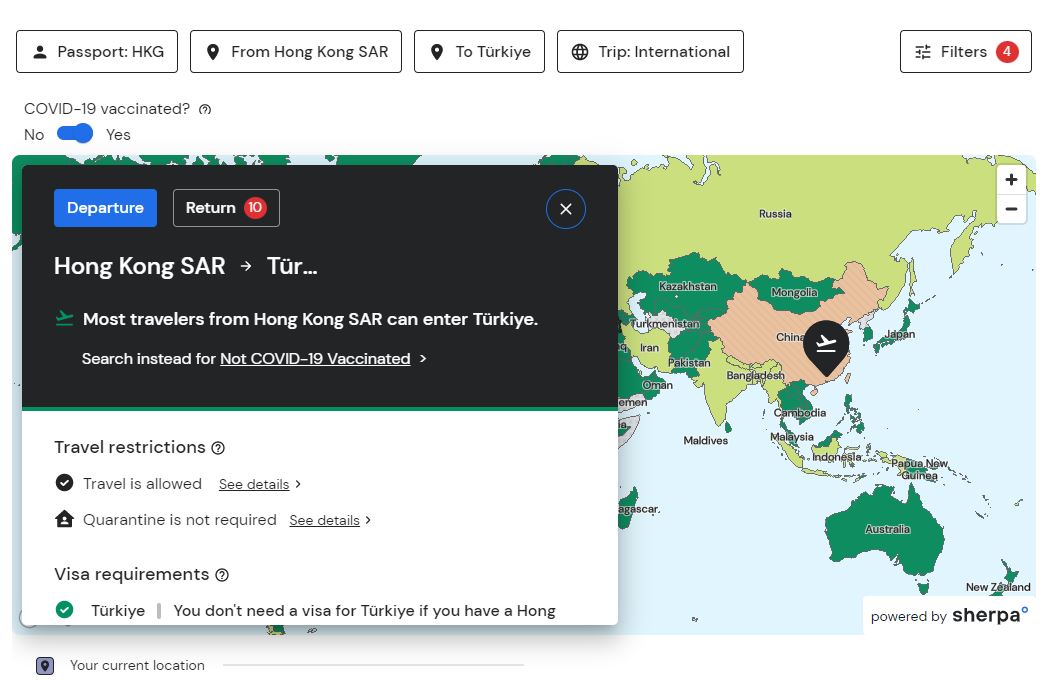Click the Hong Kong SAR heading text

(140, 266)
